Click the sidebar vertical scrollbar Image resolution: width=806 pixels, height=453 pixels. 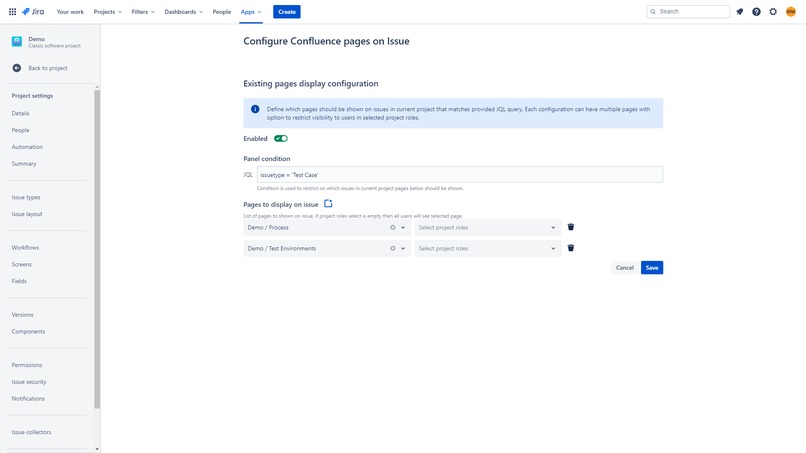pyautogui.click(x=97, y=249)
